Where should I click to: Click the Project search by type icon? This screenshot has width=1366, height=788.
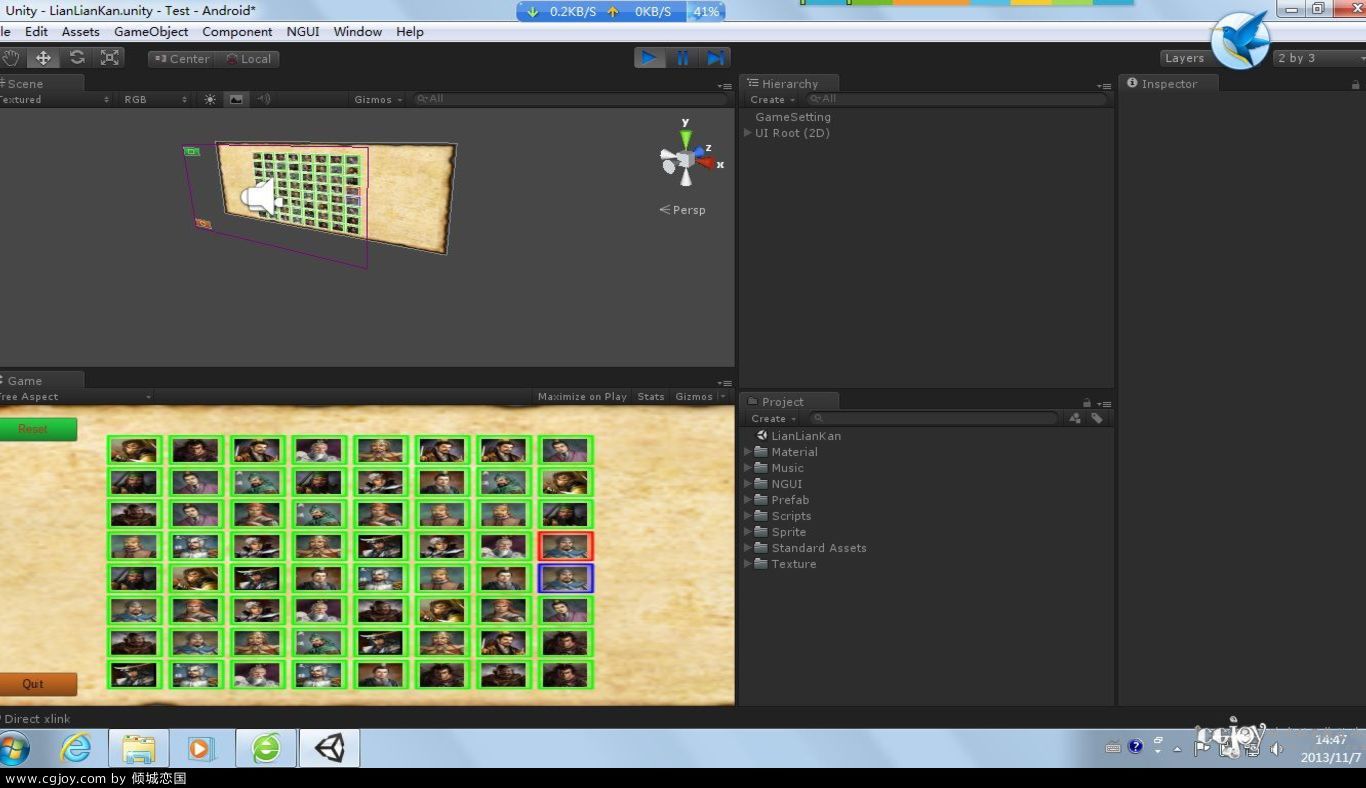(x=1075, y=418)
